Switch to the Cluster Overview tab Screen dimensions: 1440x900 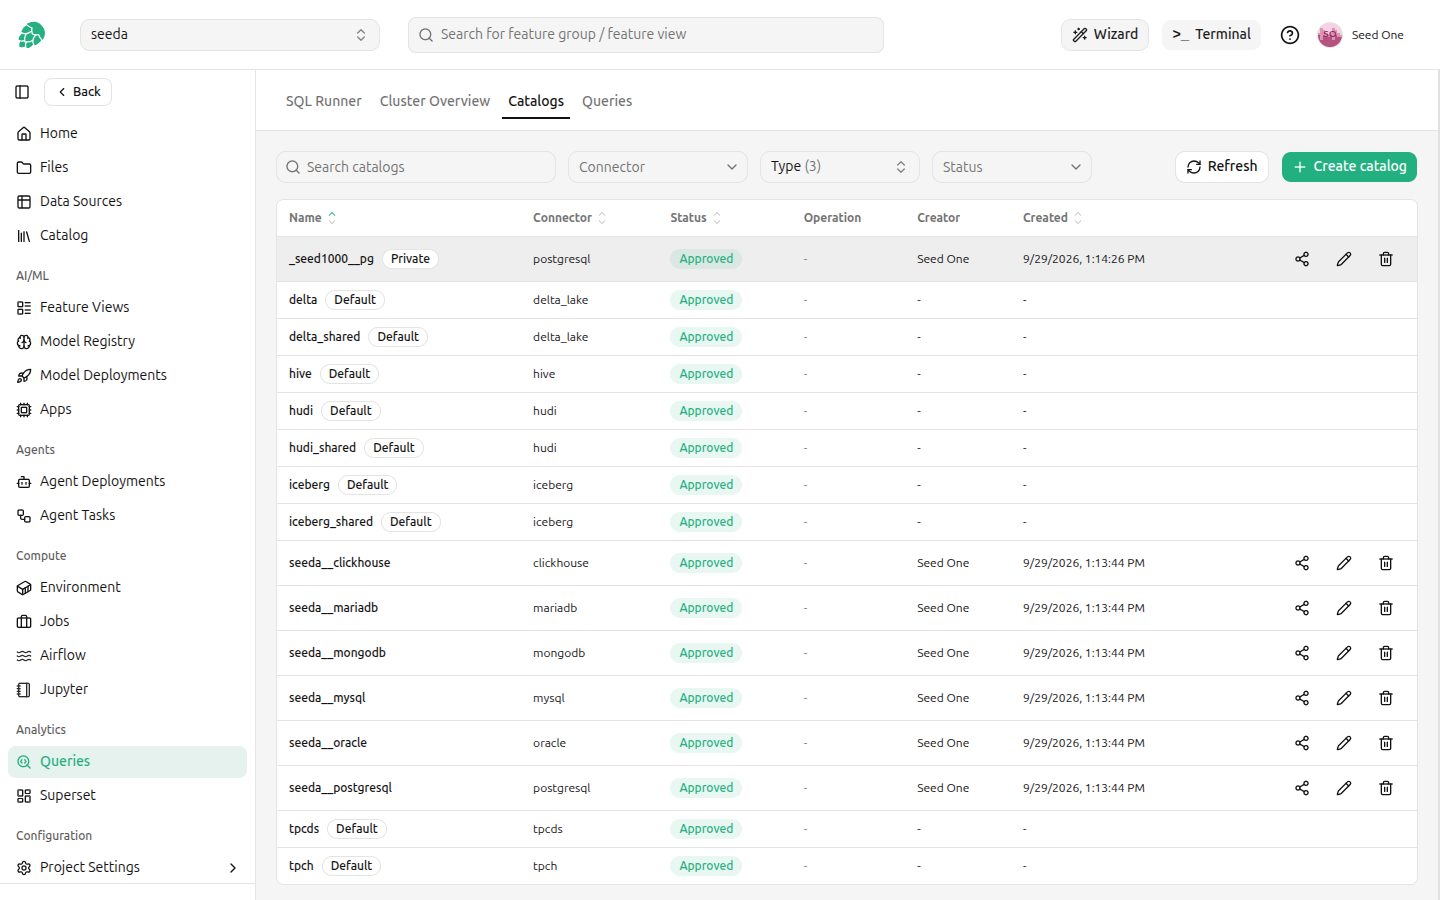point(435,101)
